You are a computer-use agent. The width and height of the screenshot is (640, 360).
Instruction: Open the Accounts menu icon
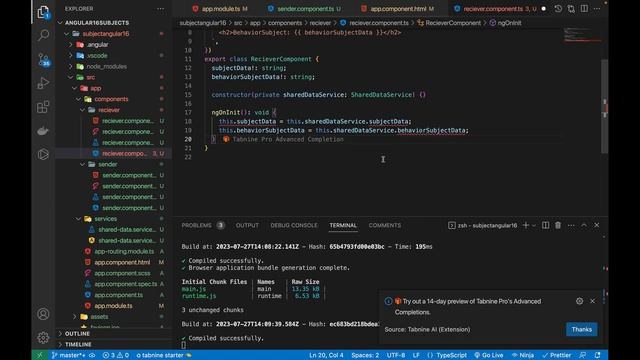pyautogui.click(x=43, y=314)
